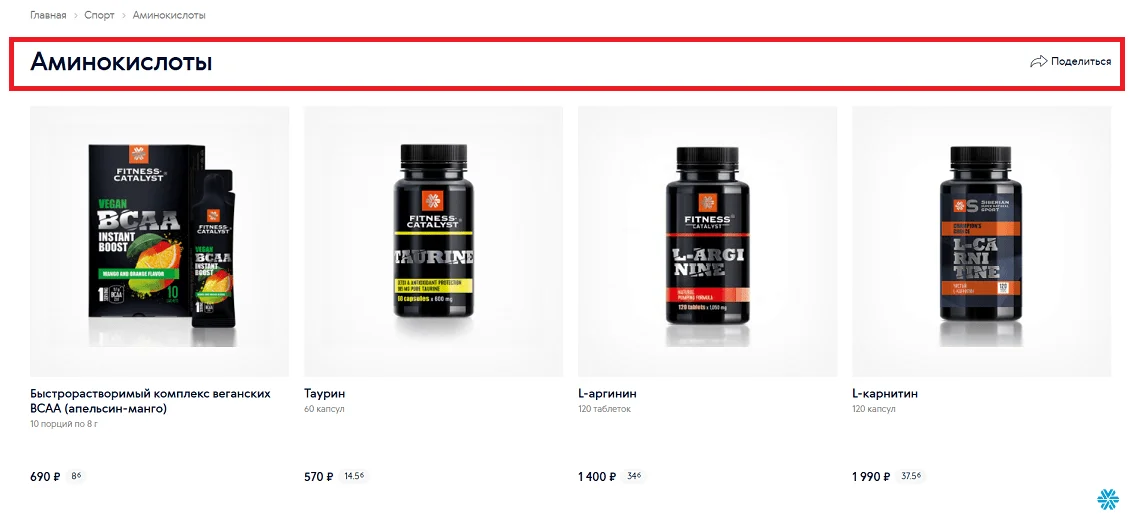The image size is (1131, 520).
Task: Click the share arrow icon
Action: 1038,62
